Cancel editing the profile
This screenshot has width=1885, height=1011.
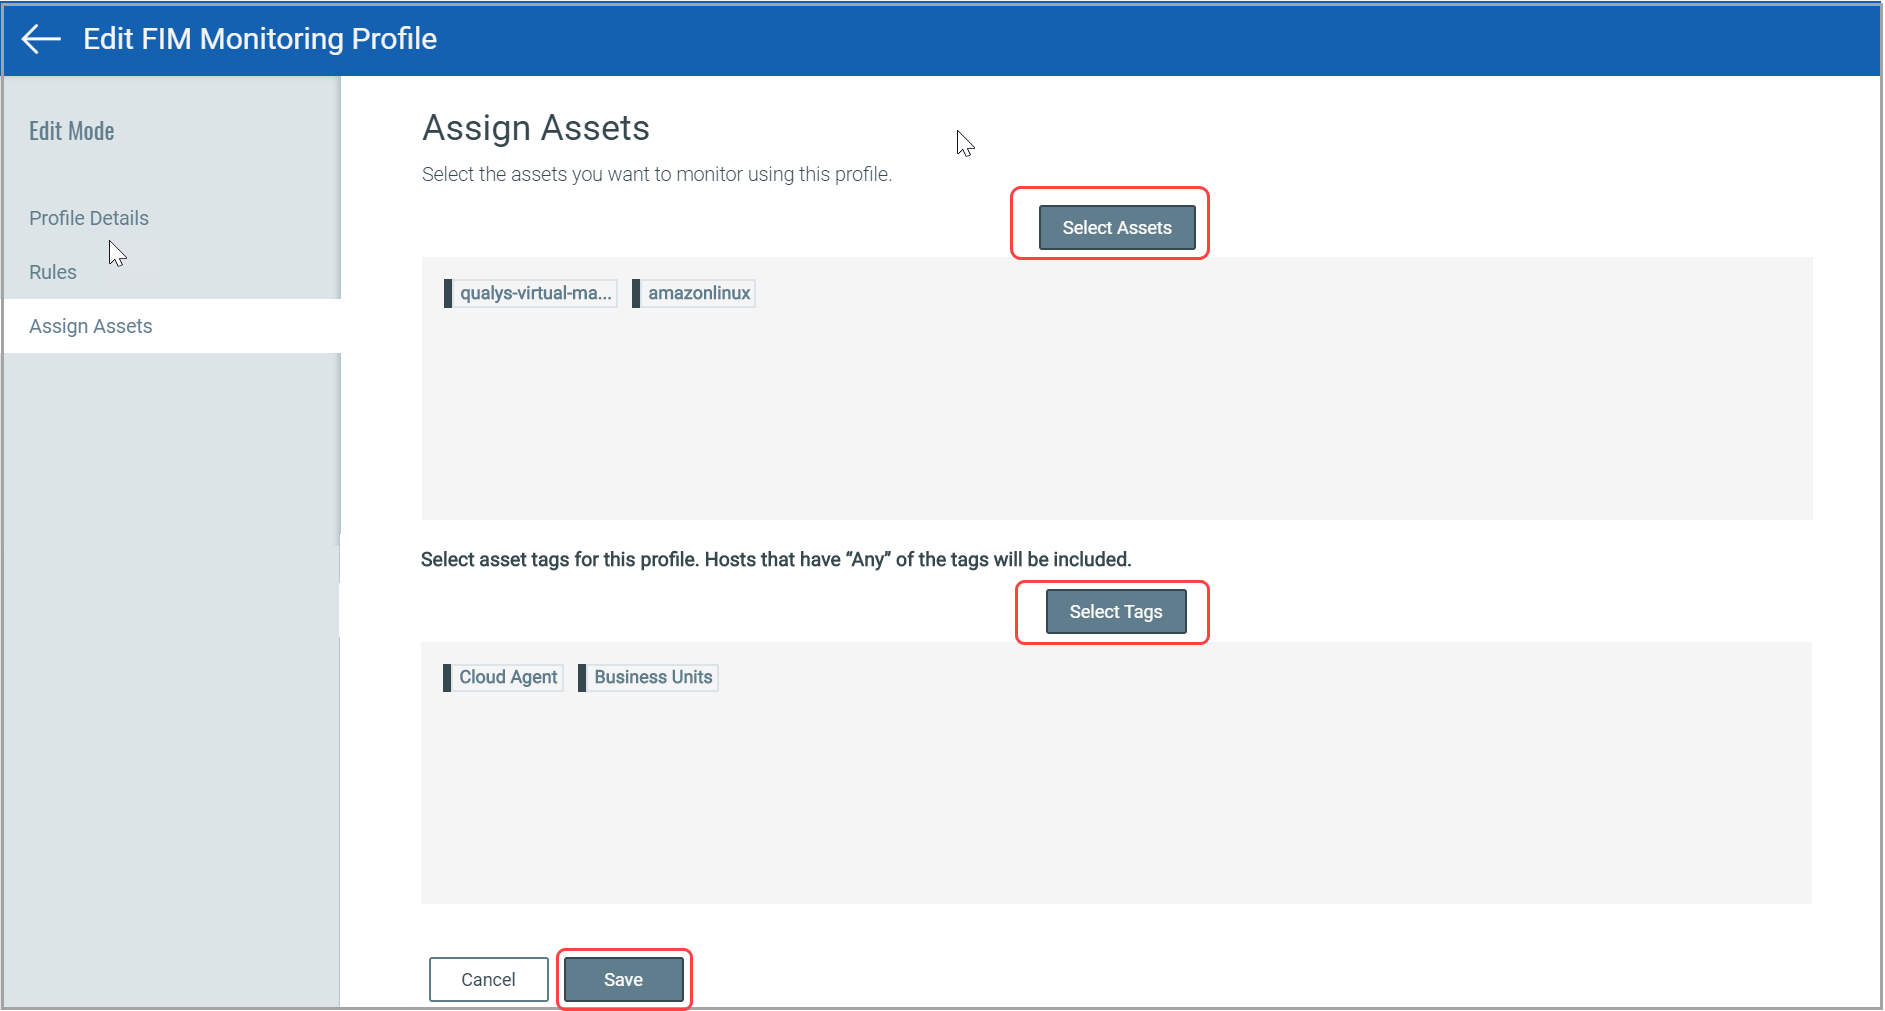[x=488, y=980]
